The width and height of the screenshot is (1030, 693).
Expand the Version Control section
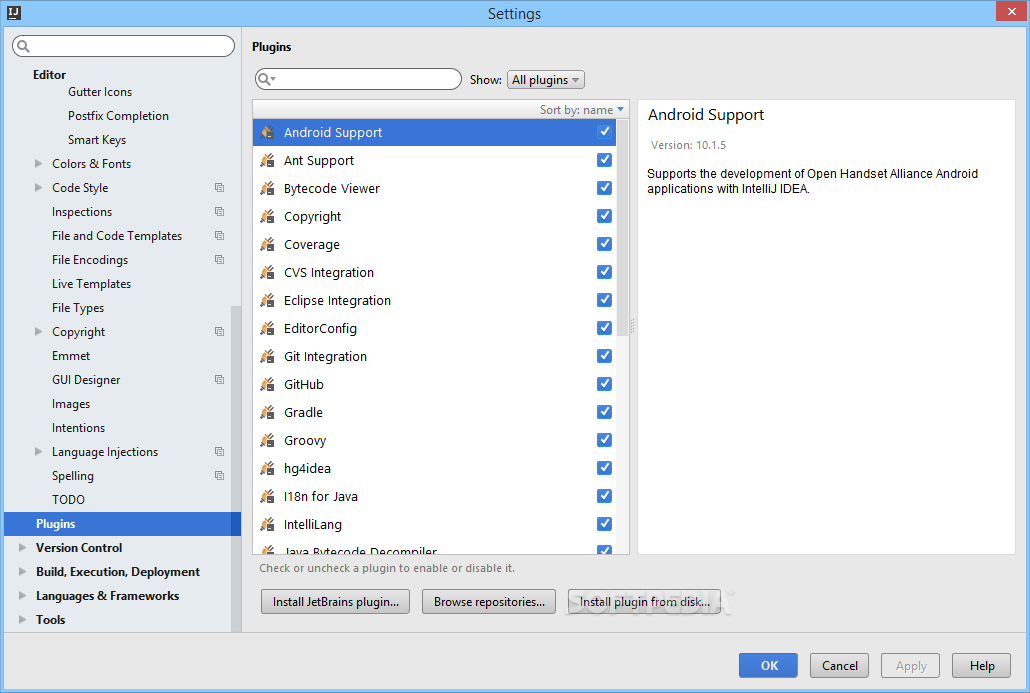click(x=22, y=548)
